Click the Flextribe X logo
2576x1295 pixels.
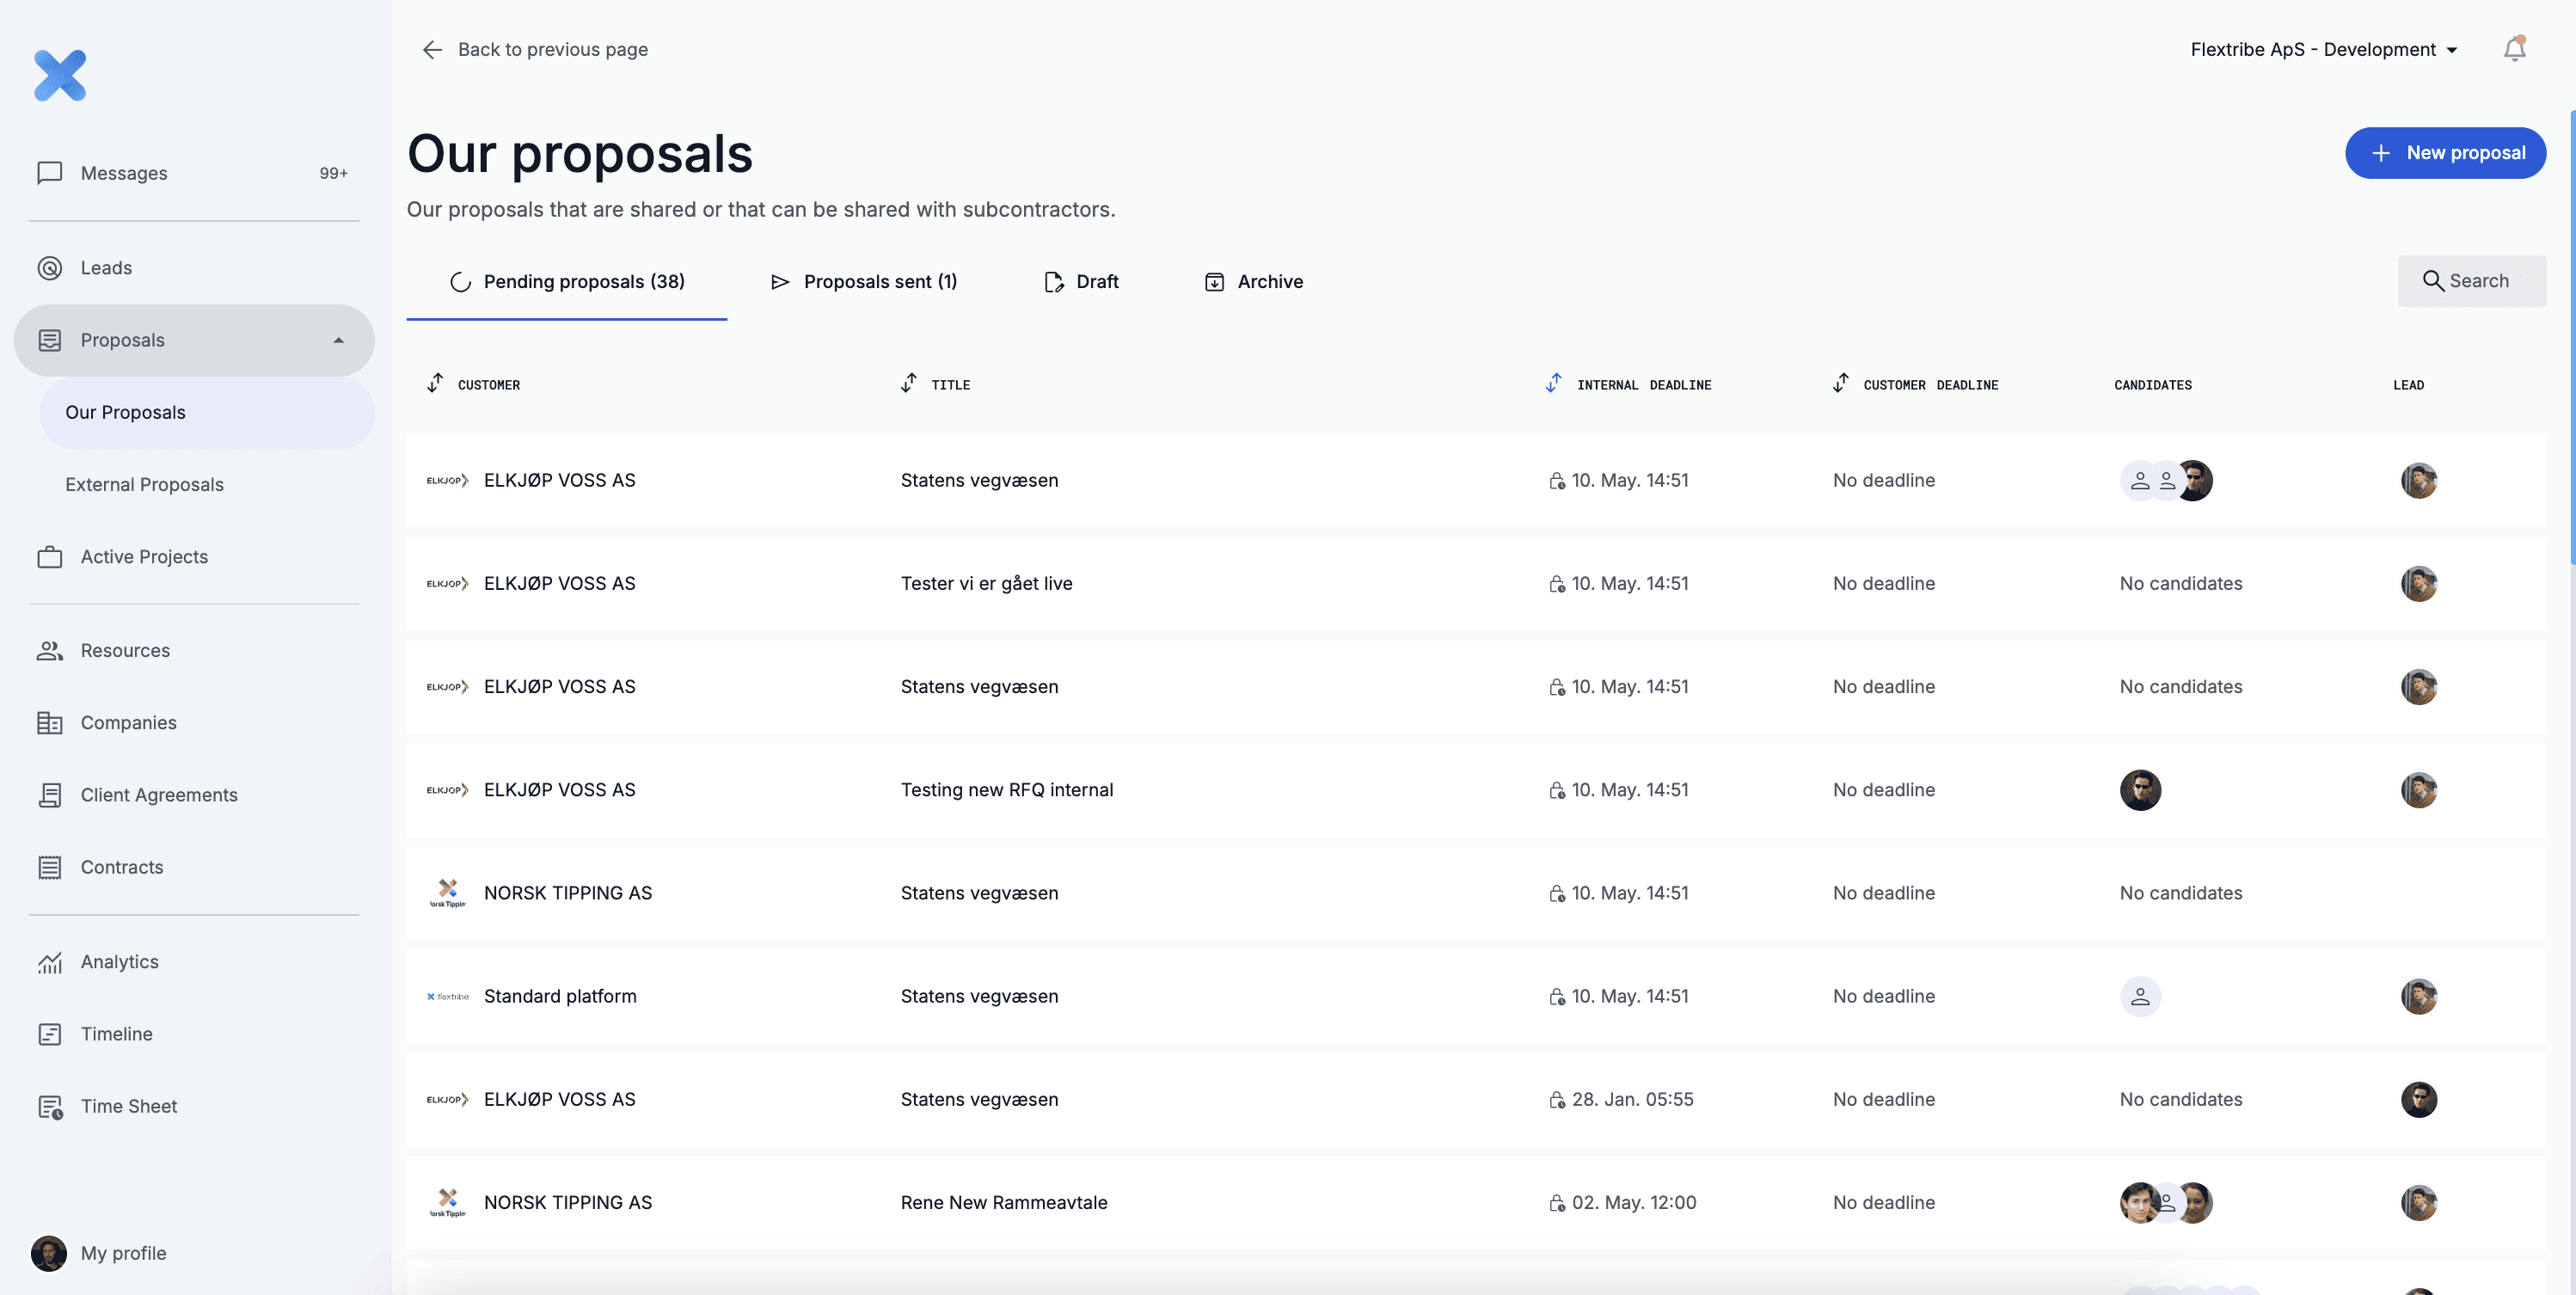pyautogui.click(x=60, y=76)
